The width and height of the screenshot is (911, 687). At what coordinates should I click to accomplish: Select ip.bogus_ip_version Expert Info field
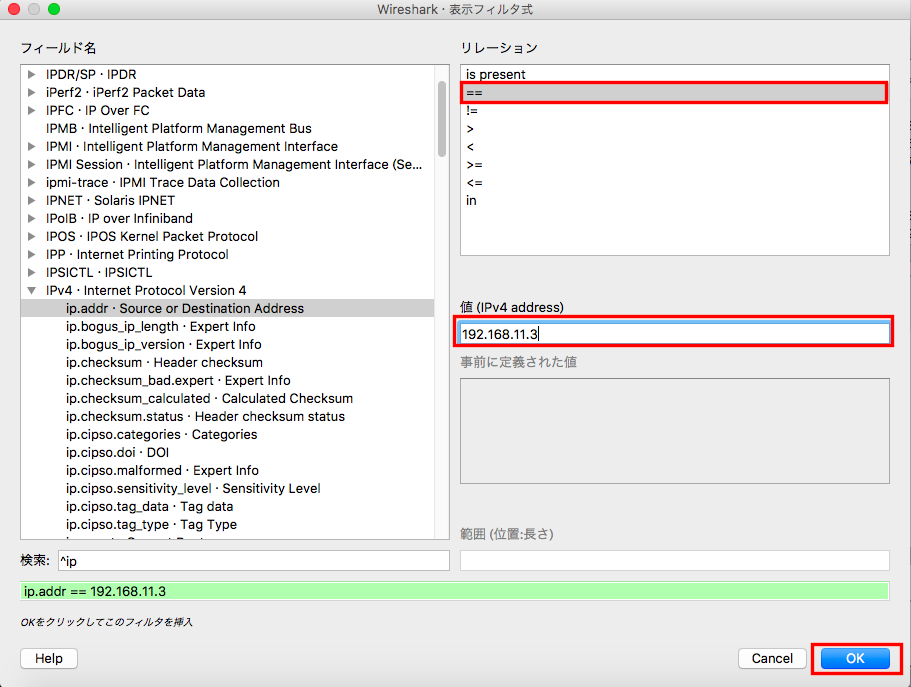[227, 345]
